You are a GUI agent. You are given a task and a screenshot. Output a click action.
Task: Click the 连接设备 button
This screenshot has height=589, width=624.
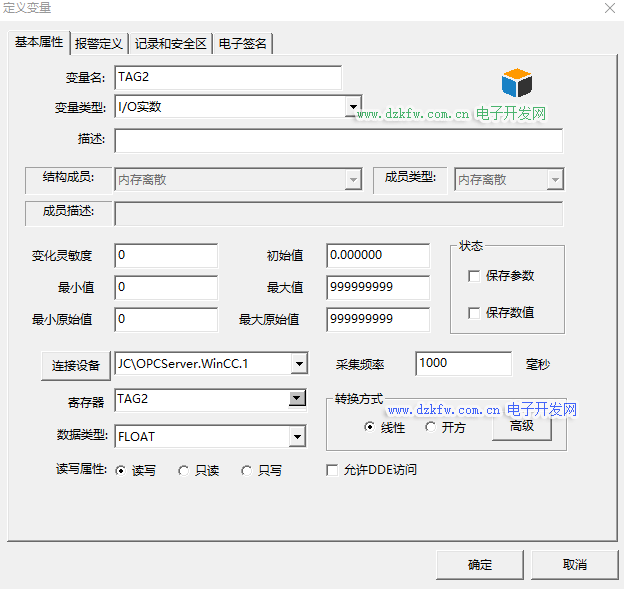[x=75, y=365]
